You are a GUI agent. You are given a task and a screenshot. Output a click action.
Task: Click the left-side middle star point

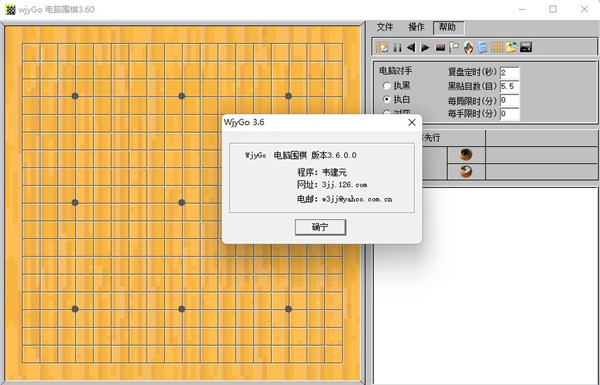click(x=75, y=202)
